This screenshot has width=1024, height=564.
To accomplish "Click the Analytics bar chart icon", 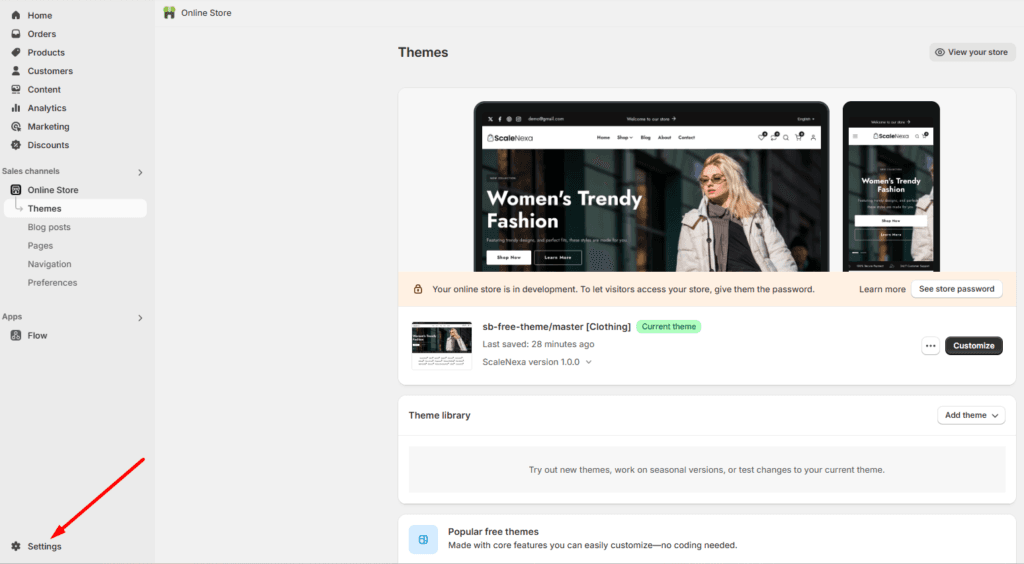I will [x=16, y=108].
